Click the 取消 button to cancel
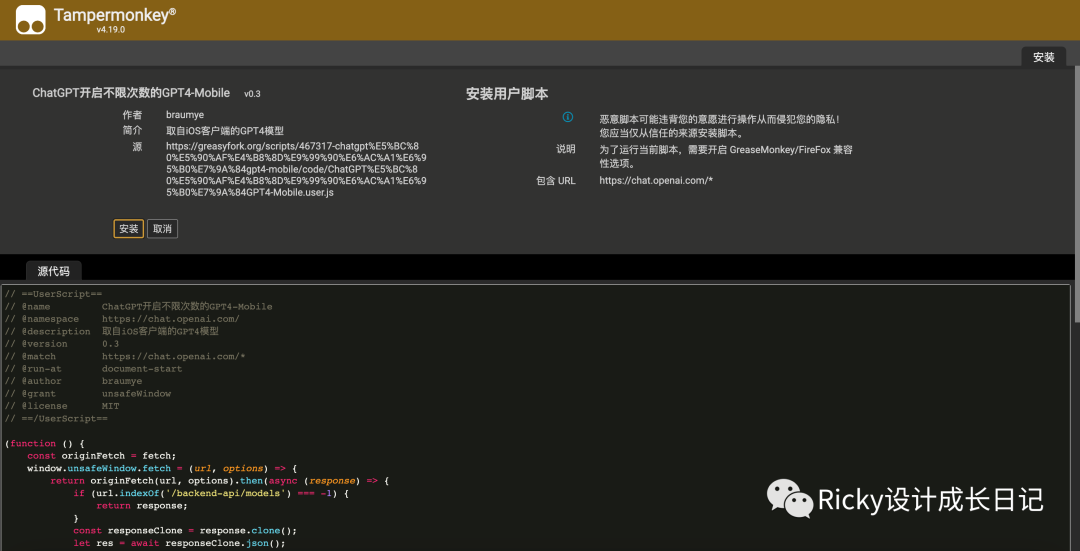Image resolution: width=1080 pixels, height=551 pixels. click(163, 229)
